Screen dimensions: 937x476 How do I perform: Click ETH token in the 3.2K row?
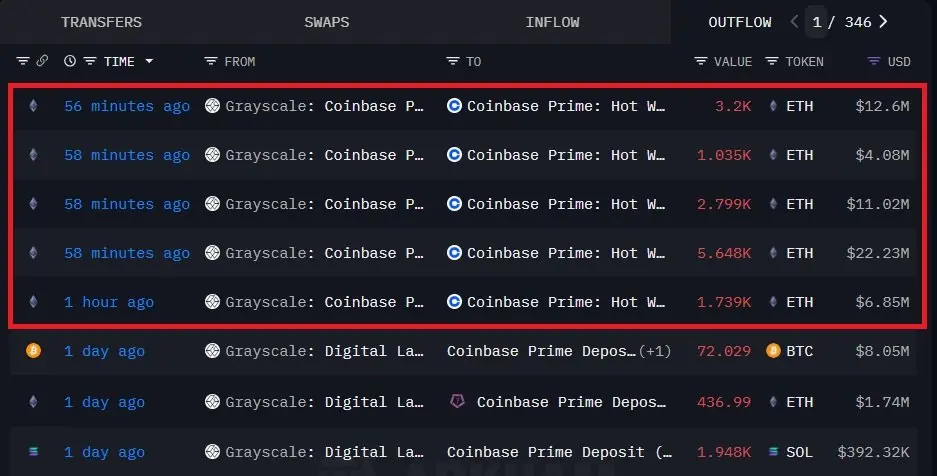(x=800, y=106)
